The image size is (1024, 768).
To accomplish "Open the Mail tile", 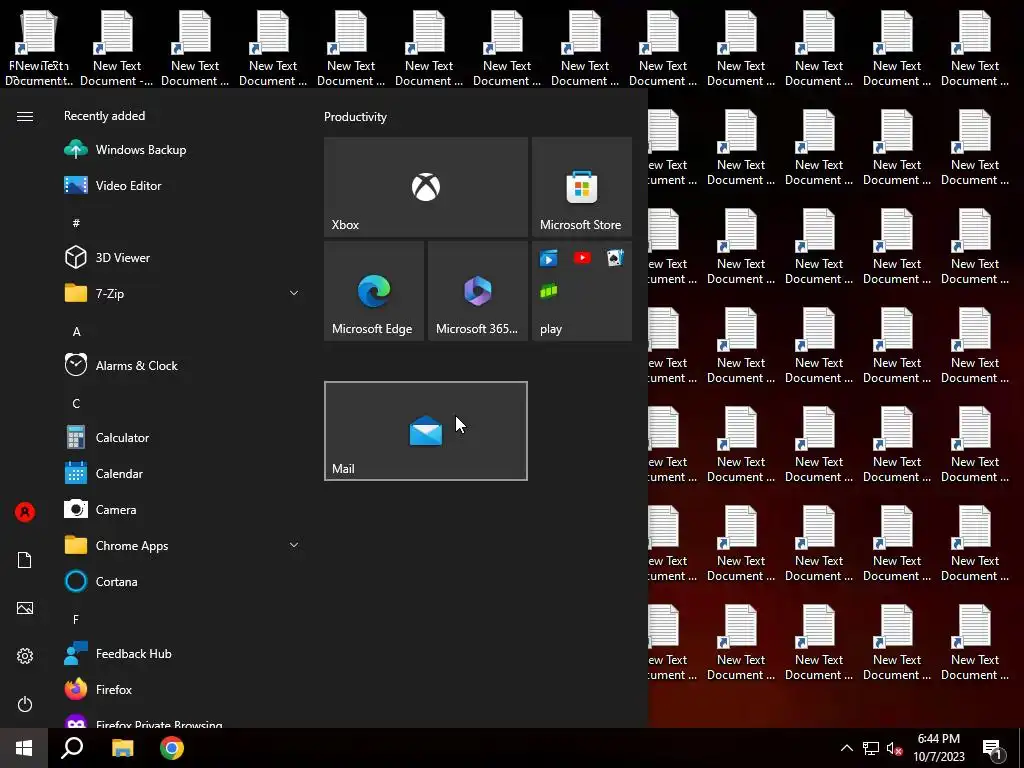I will coord(426,431).
